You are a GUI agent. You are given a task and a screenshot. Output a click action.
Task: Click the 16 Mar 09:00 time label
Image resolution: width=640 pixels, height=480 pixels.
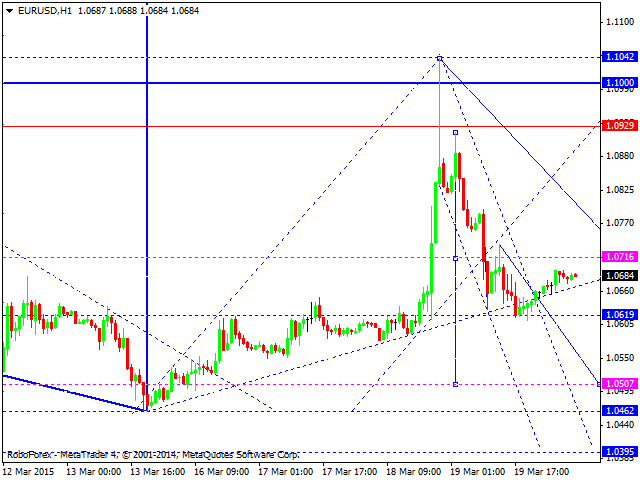(x=222, y=472)
